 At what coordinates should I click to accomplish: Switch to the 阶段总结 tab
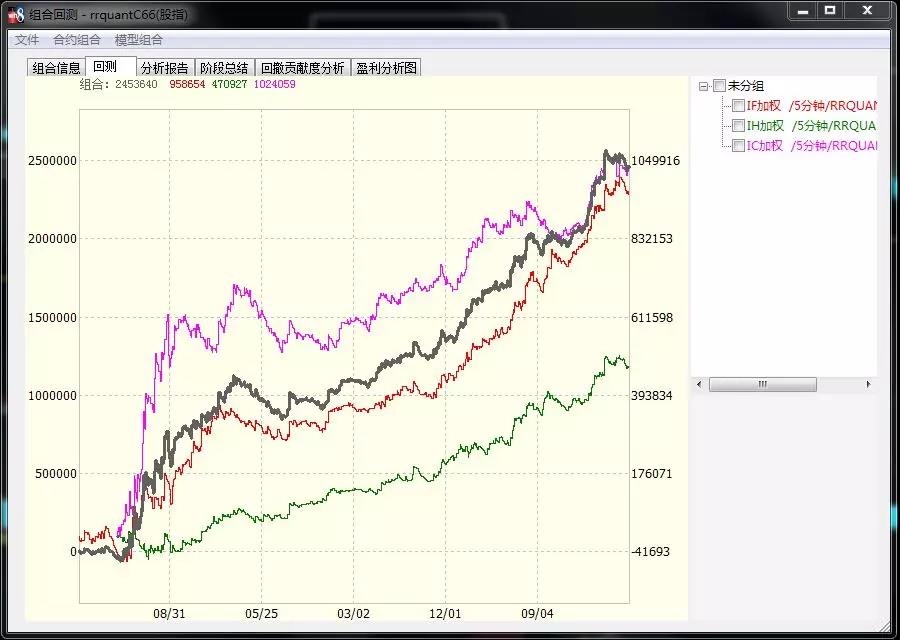[224, 68]
